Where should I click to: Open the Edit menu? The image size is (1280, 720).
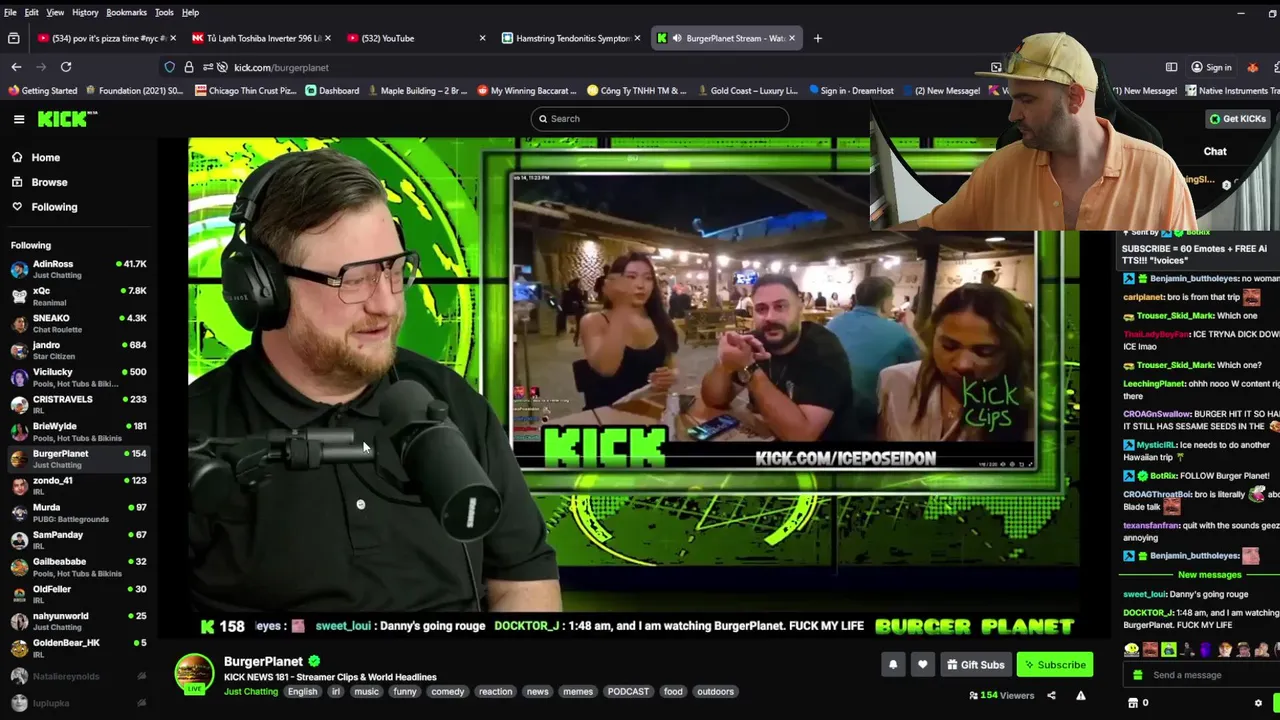[x=32, y=12]
